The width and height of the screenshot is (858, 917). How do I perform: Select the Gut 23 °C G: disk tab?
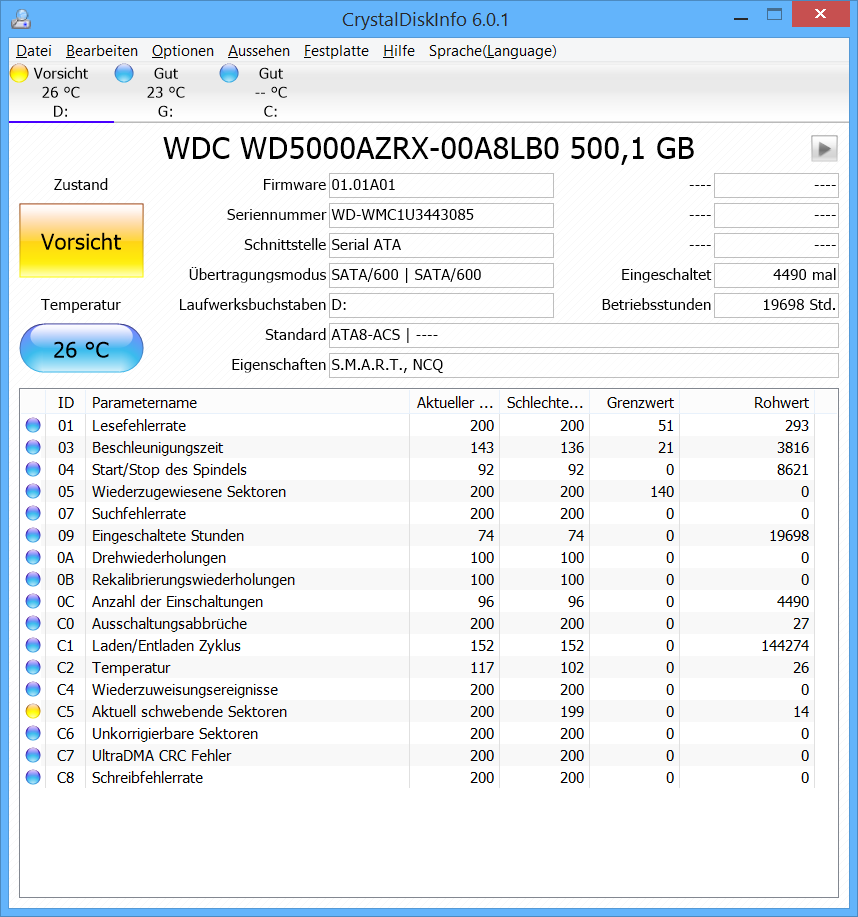(166, 92)
